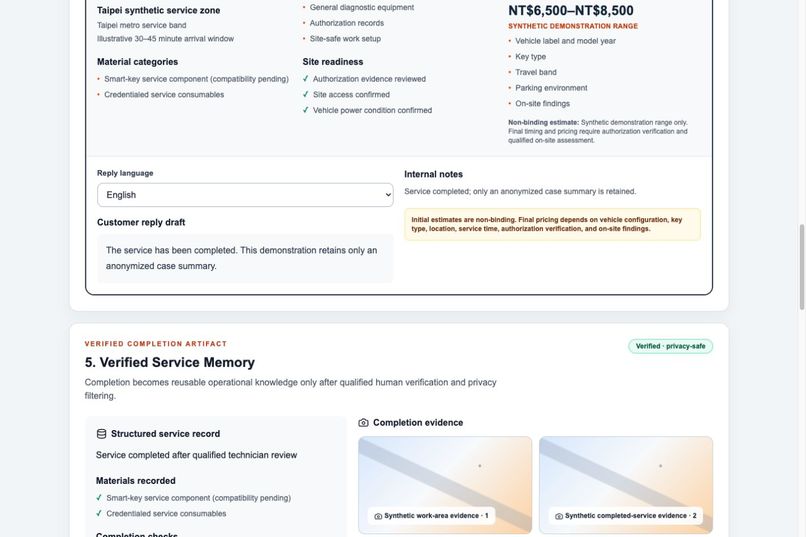Screen dimensions: 806x537
Task: Click the Non-binding estimate disclaimer text
Action: tap(598, 131)
